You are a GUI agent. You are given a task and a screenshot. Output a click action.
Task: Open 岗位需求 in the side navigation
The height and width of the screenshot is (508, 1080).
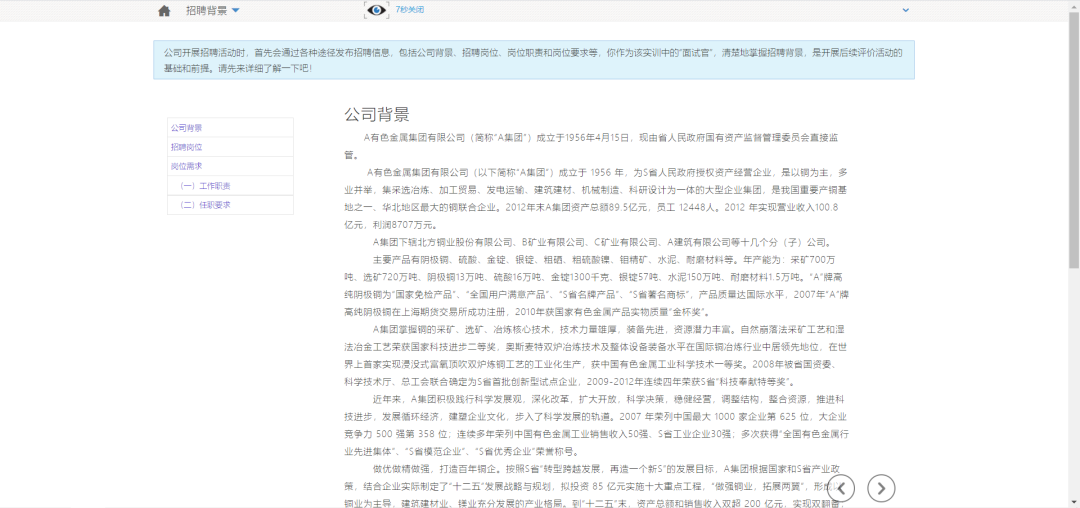pos(187,166)
